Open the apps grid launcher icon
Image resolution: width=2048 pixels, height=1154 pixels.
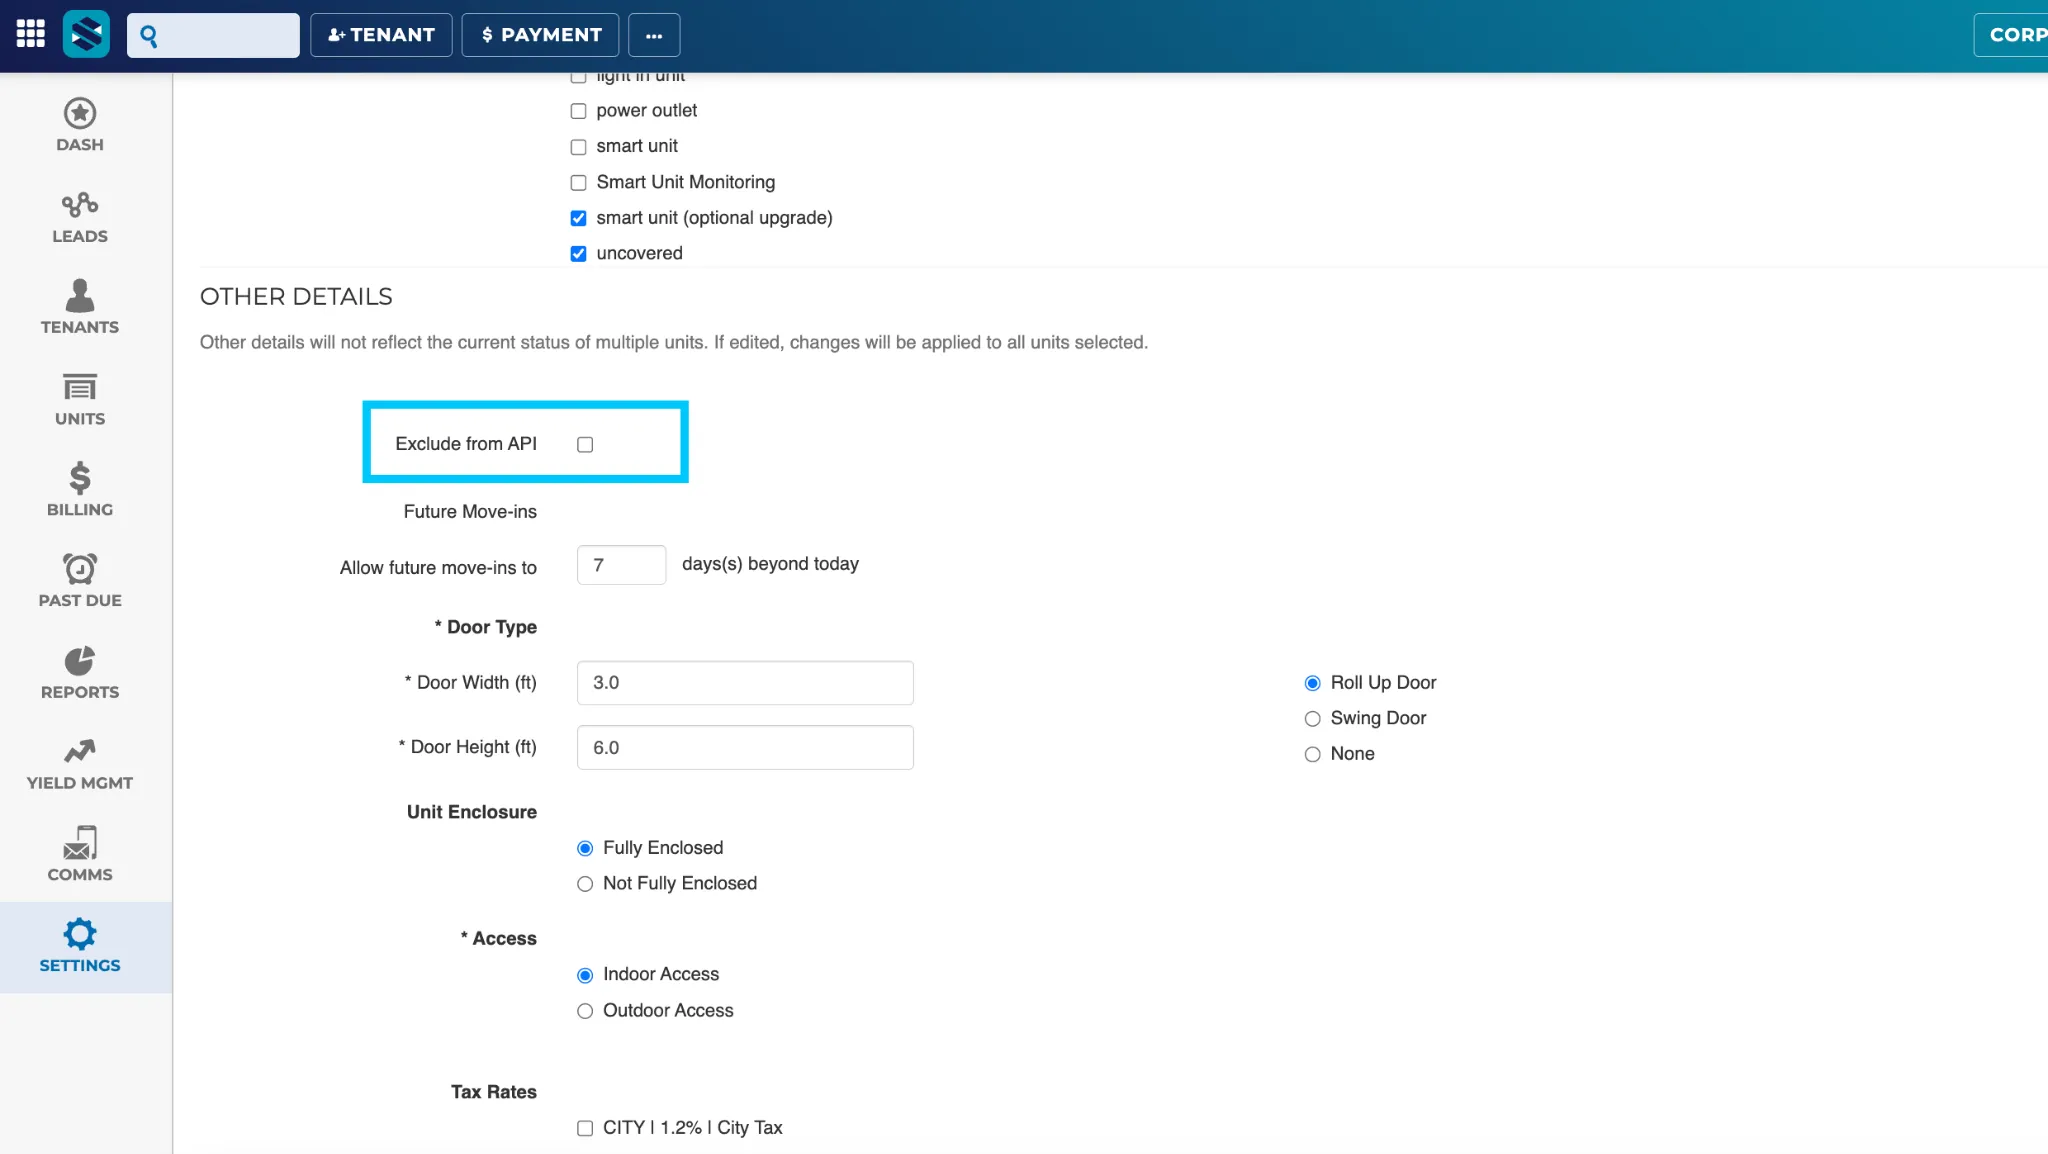pyautogui.click(x=30, y=34)
